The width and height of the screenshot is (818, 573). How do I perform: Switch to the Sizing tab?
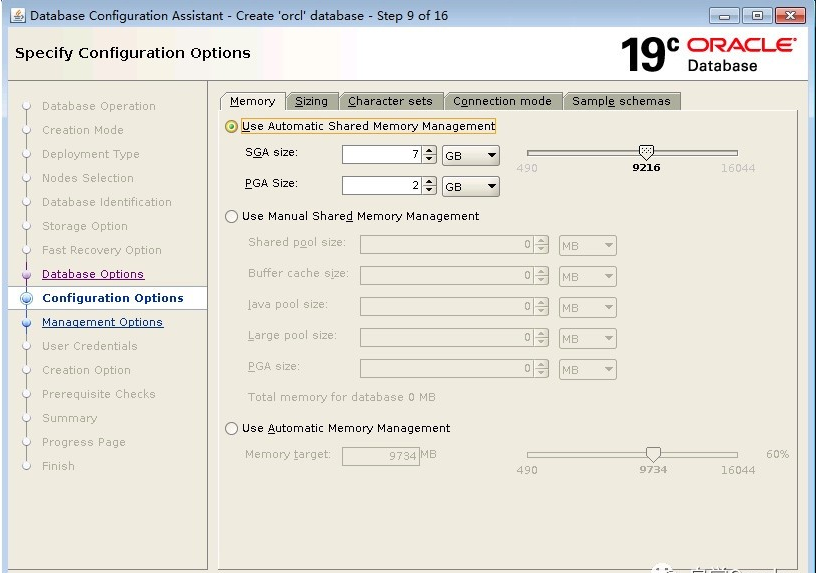click(x=311, y=101)
